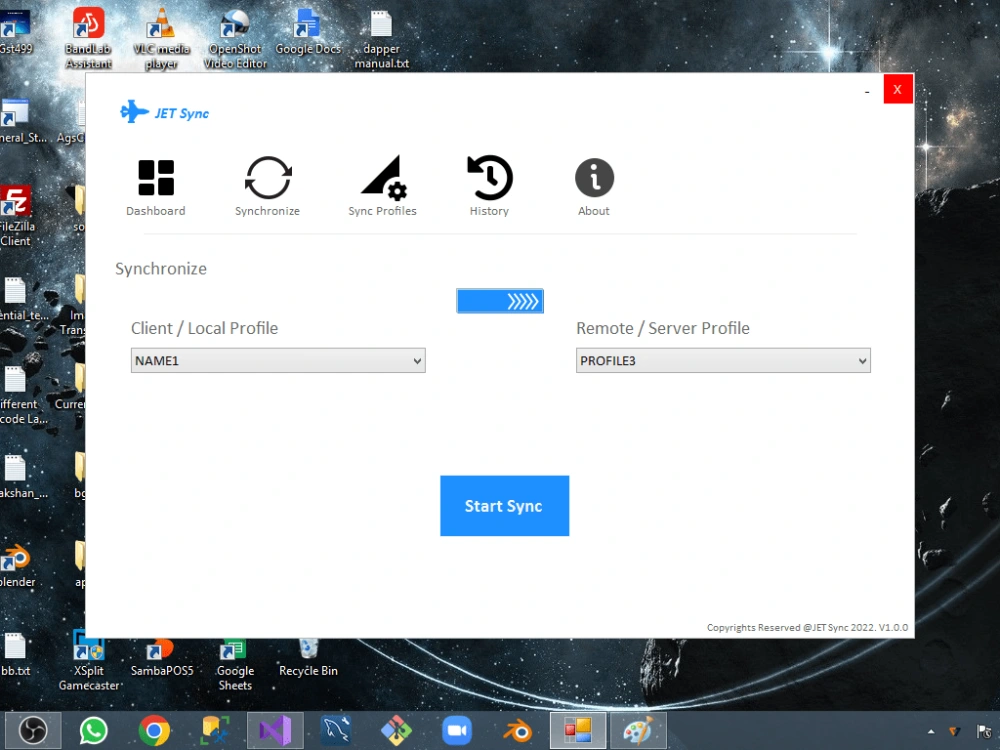Image resolution: width=1000 pixels, height=750 pixels.
Task: Expand the Client / Local Profile dropdown arrow
Action: (x=417, y=361)
